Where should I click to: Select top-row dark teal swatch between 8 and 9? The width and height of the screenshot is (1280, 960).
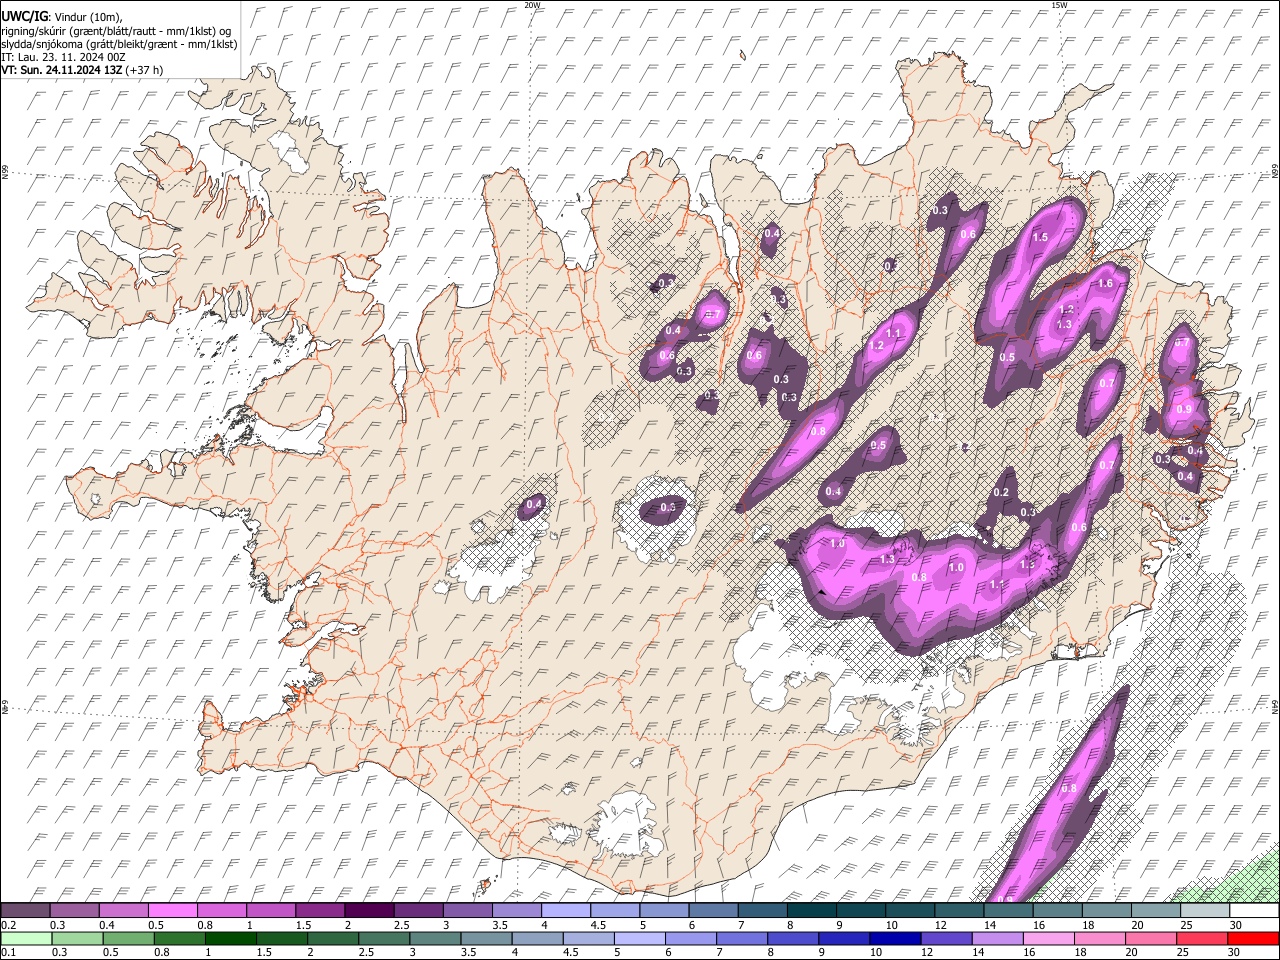(x=812, y=910)
